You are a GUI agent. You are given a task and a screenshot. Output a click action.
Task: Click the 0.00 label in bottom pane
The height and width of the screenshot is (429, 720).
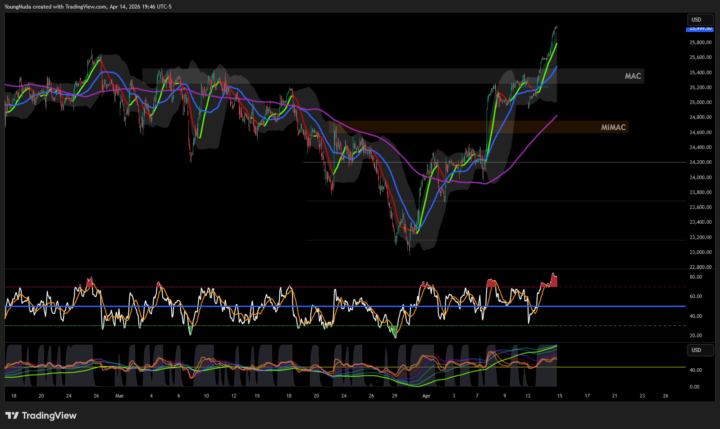coord(695,387)
